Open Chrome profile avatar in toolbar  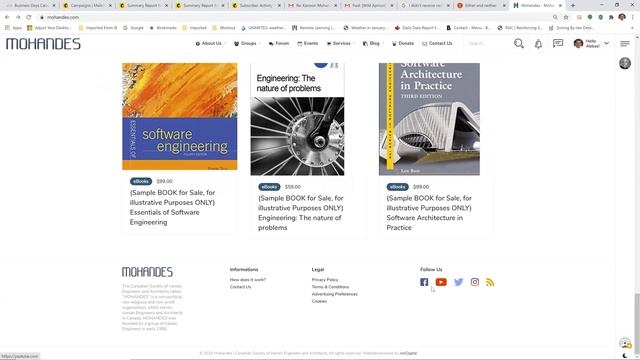pos(622,17)
